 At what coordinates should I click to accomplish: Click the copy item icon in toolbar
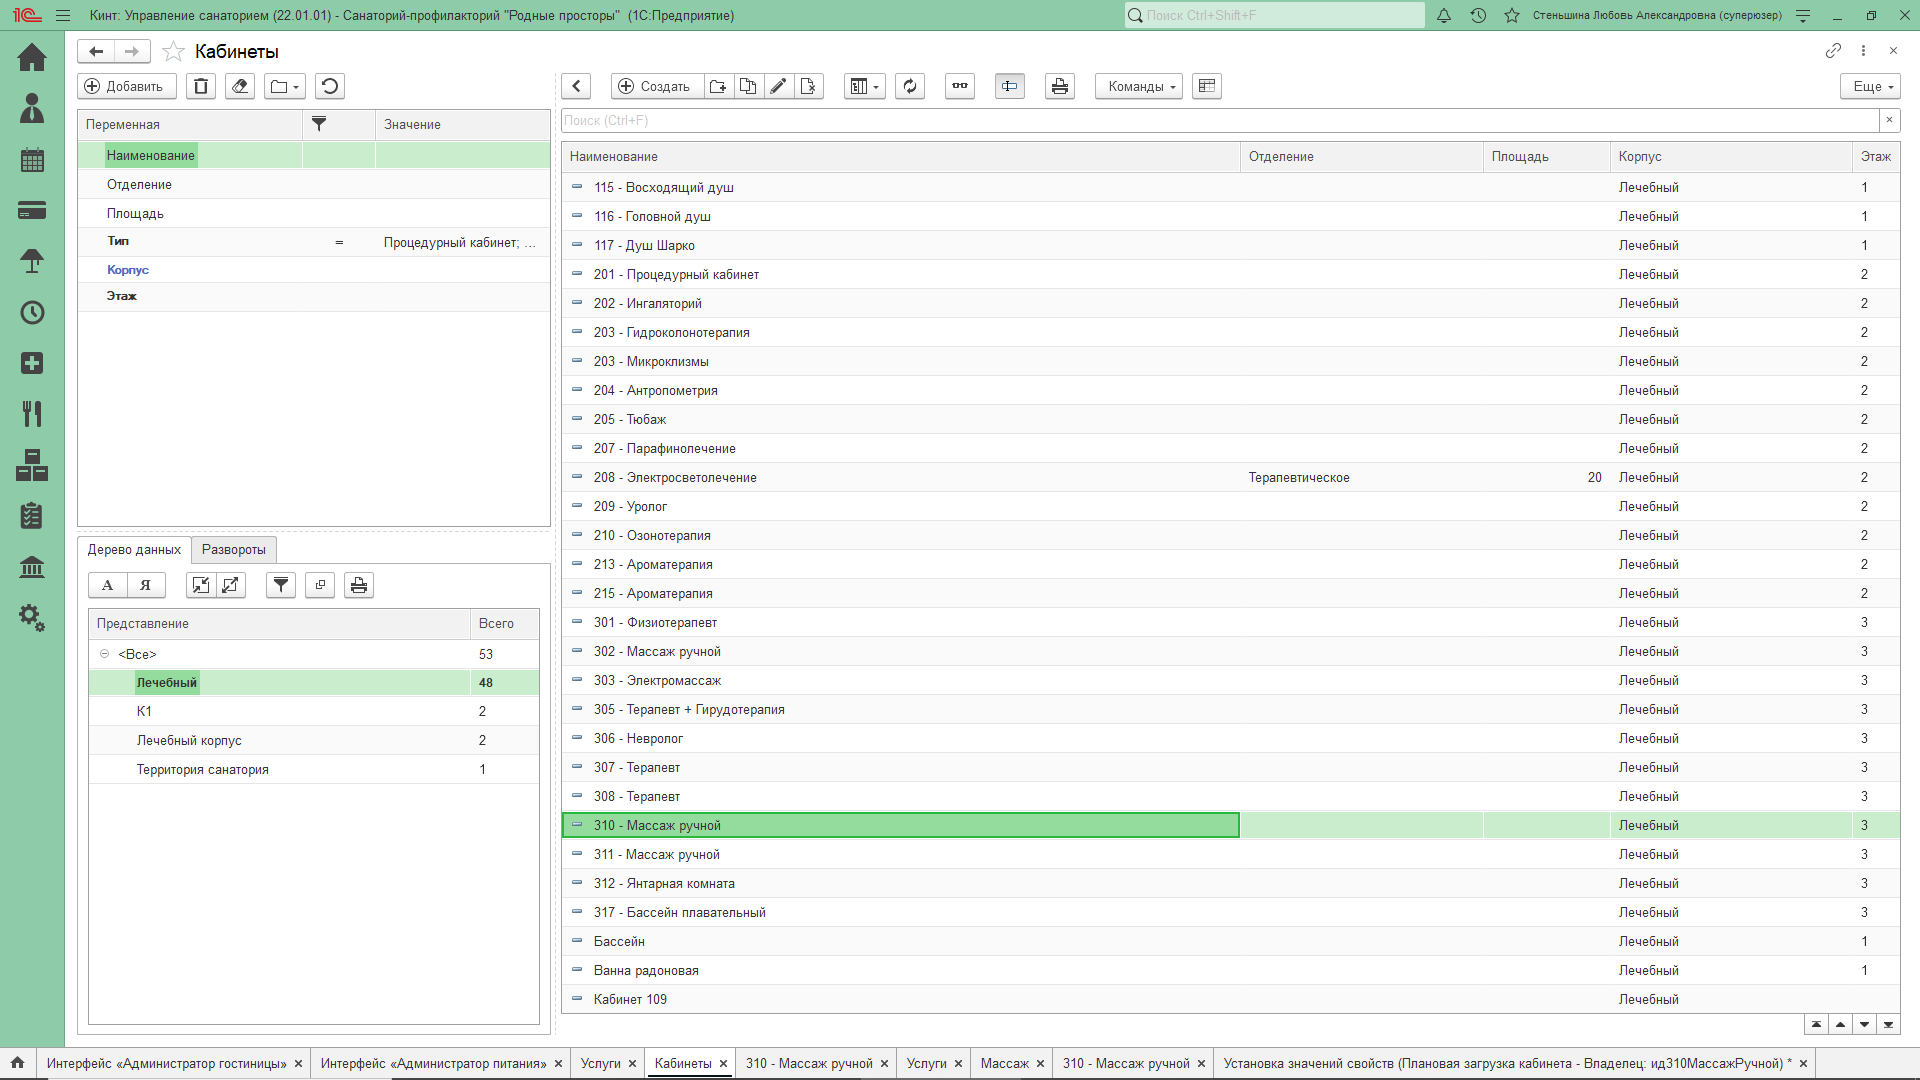point(748,86)
